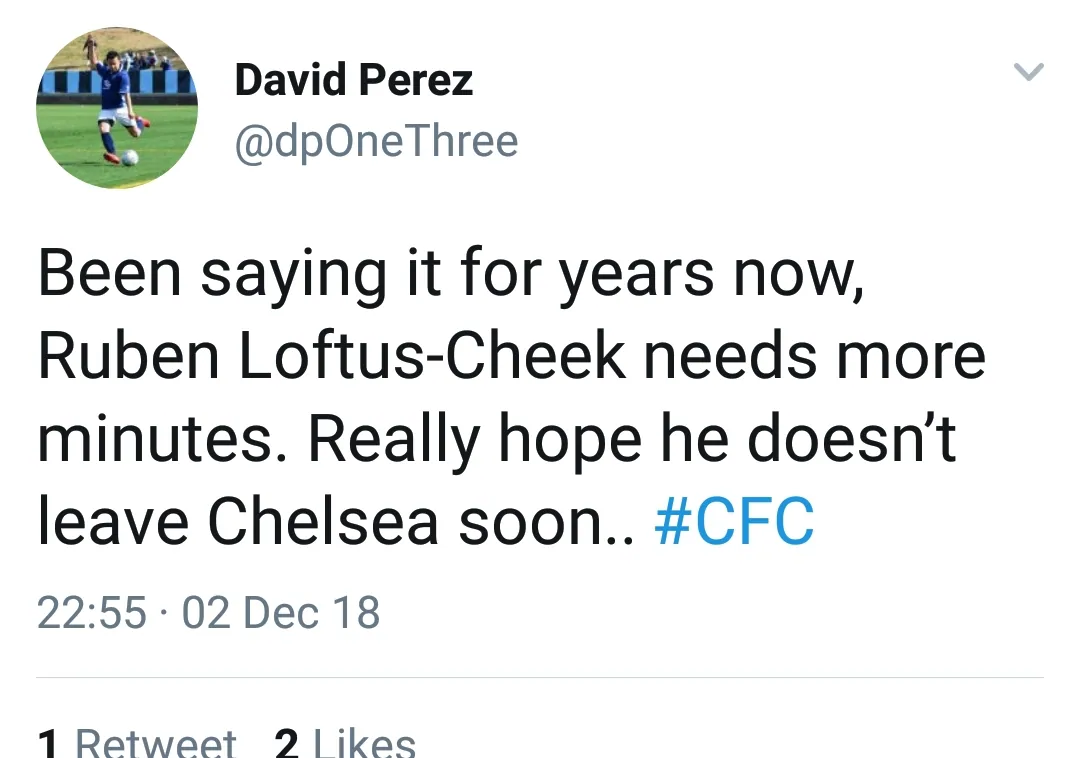
Task: Click the likes count number 2
Action: pyautogui.click(x=287, y=743)
